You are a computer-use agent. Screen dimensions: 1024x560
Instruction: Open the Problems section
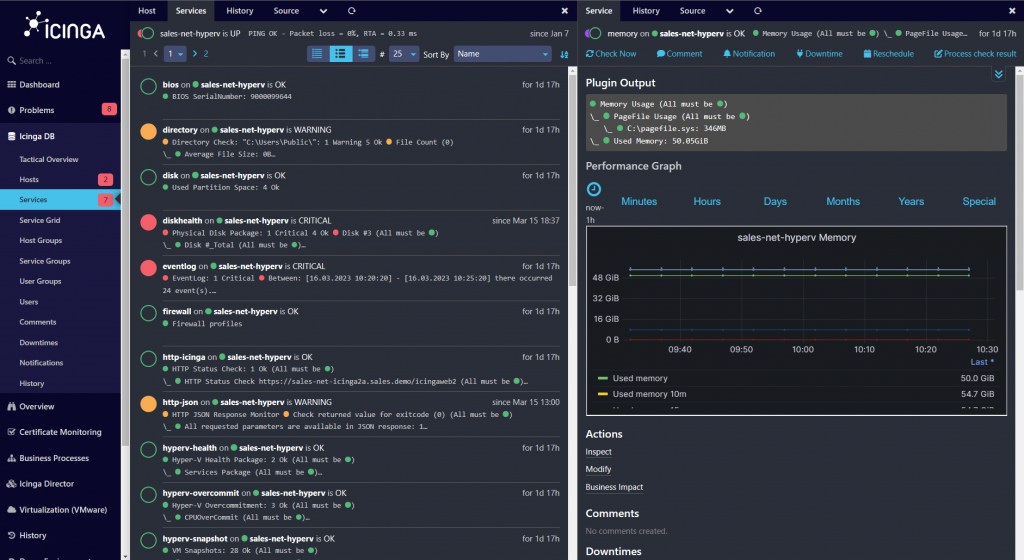[x=31, y=110]
